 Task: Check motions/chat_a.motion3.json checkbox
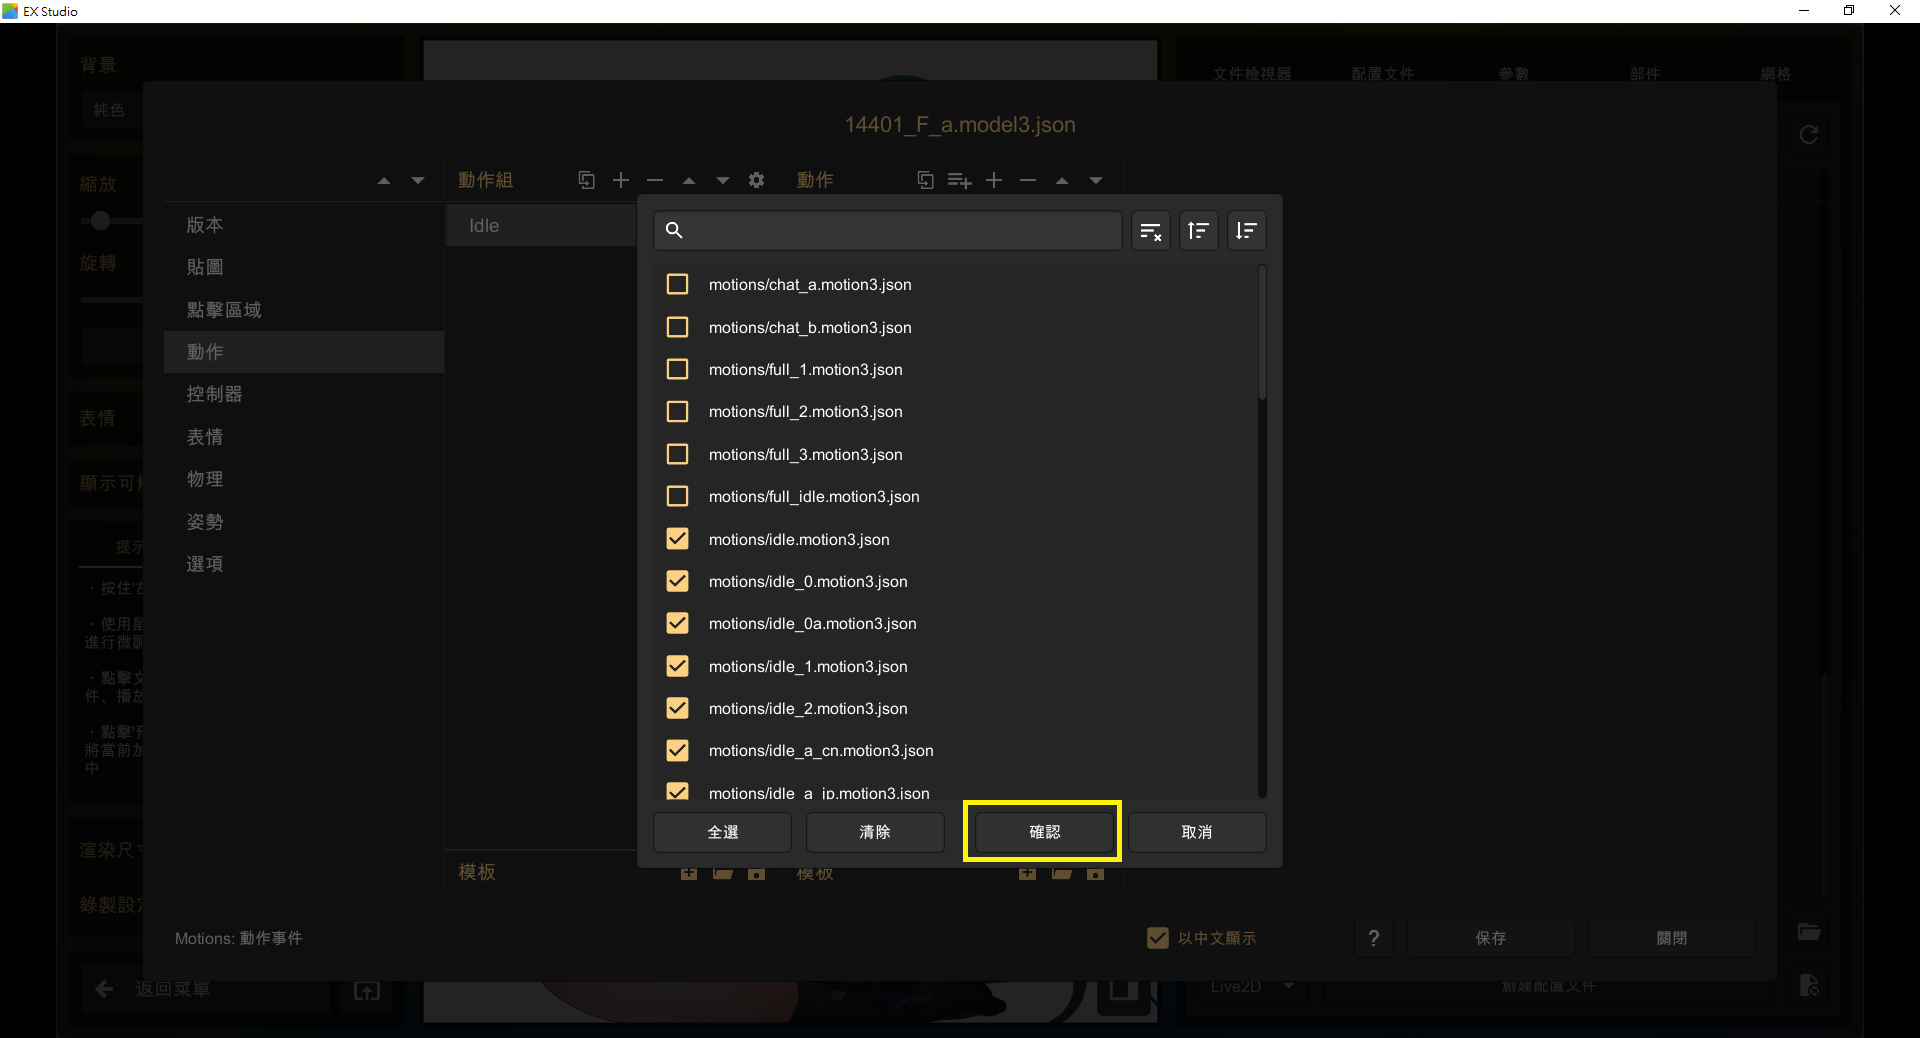tap(677, 285)
